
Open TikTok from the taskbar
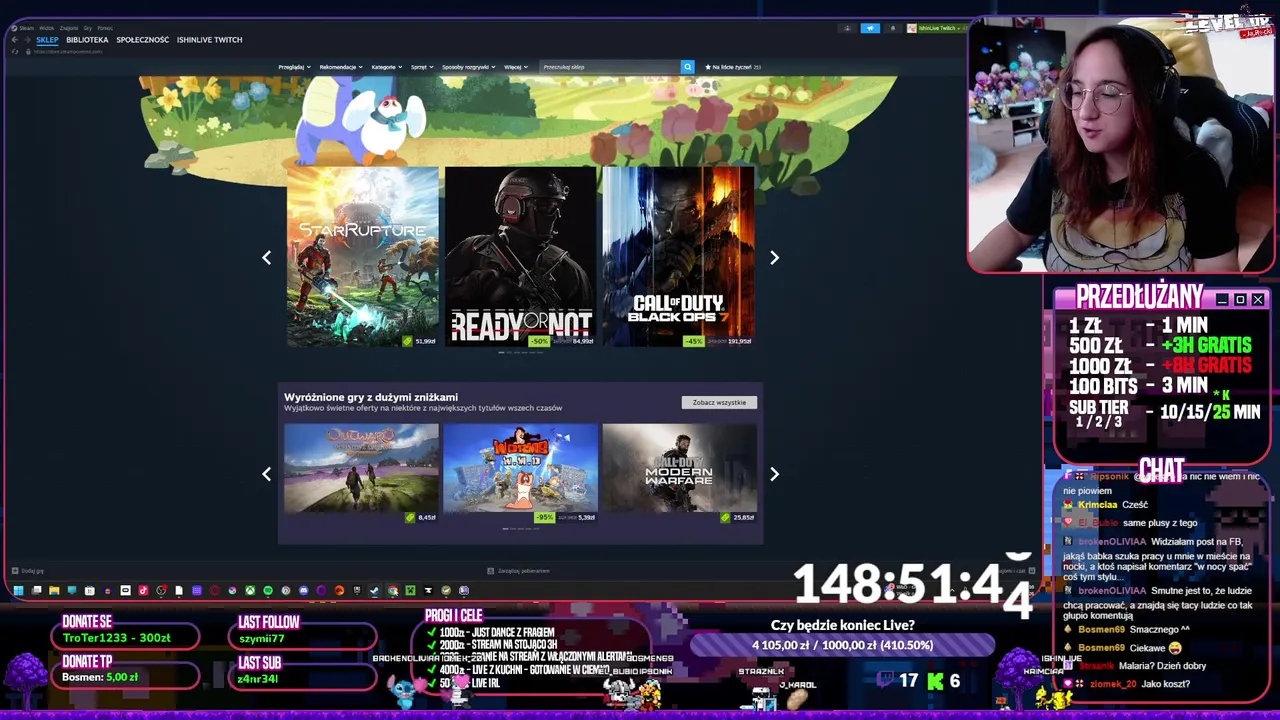pos(143,590)
